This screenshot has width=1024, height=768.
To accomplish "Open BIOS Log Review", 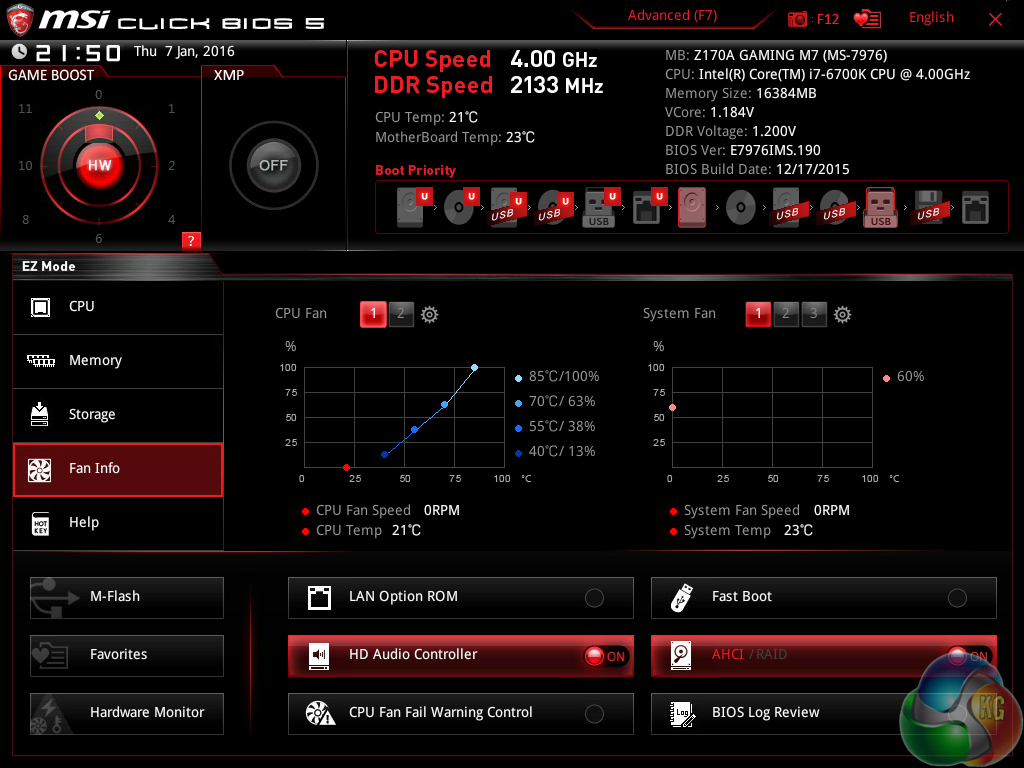I will [824, 714].
